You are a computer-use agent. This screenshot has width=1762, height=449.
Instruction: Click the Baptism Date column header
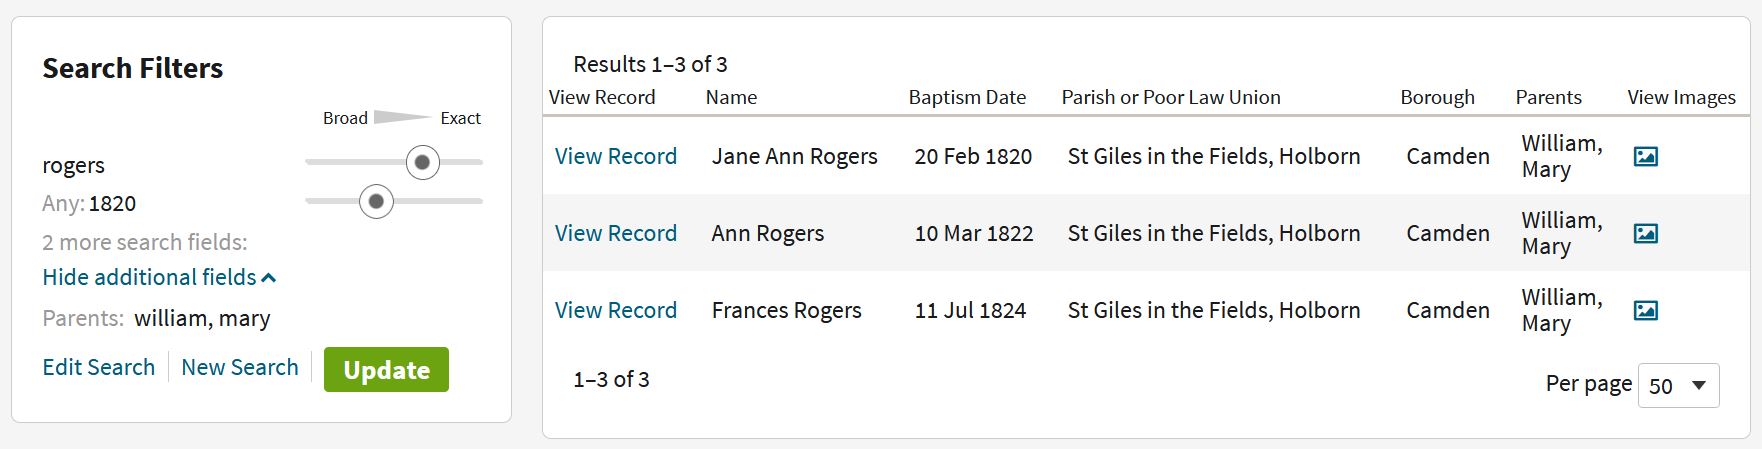coord(966,98)
